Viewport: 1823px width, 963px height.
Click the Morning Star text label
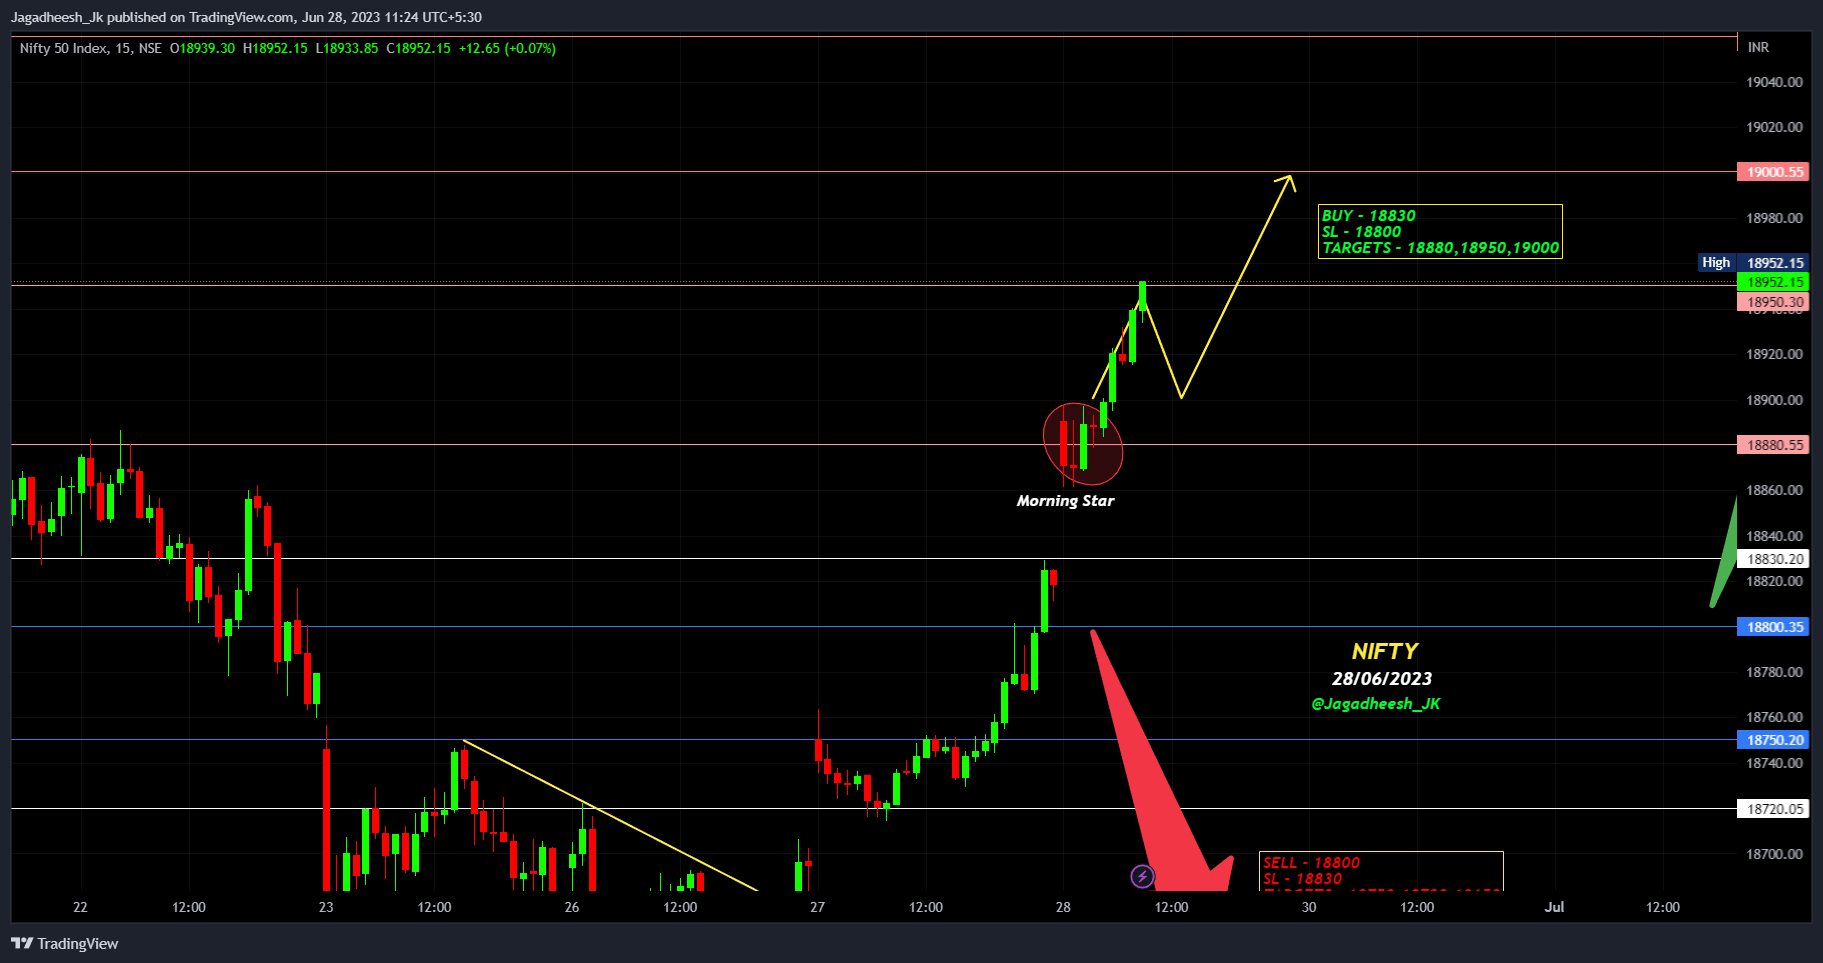1065,501
